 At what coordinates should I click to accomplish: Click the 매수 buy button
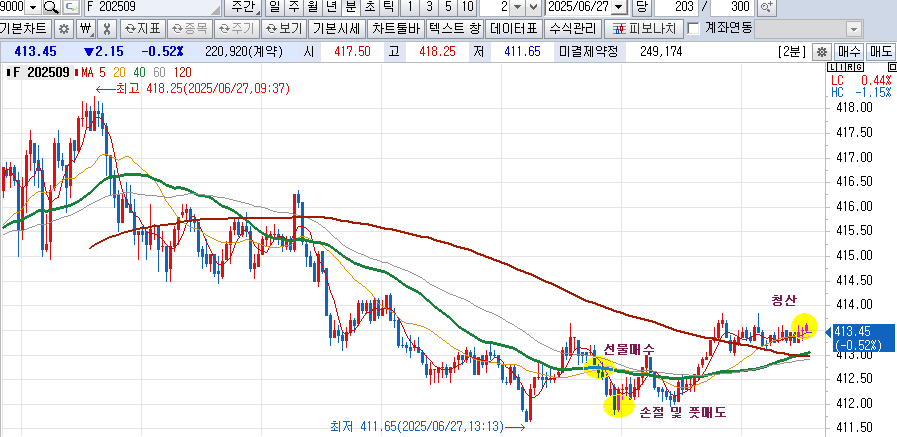[849, 51]
